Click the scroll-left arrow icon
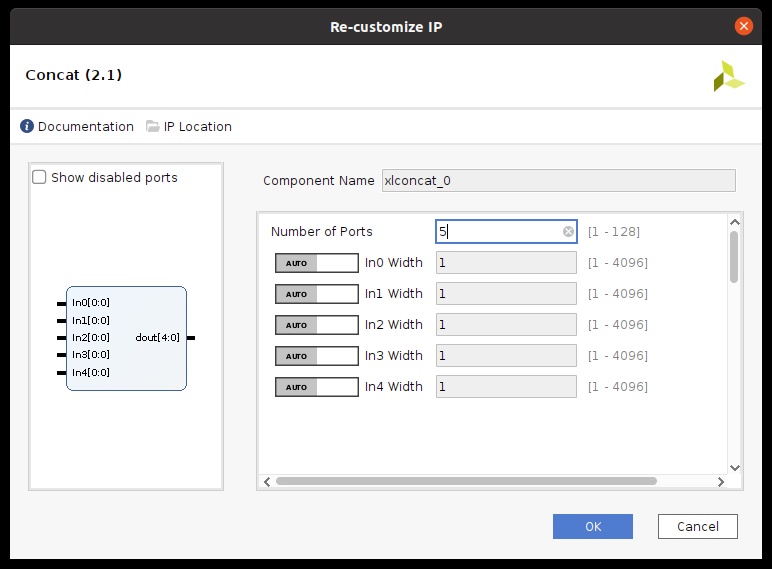The height and width of the screenshot is (569, 772). click(267, 481)
